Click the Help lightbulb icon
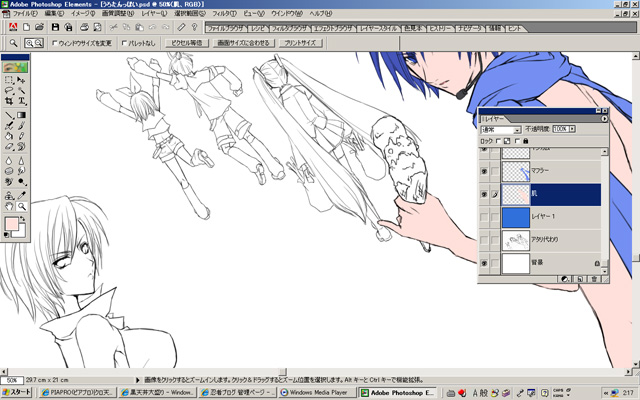Screen dimensions: 640x400 coord(195,27)
